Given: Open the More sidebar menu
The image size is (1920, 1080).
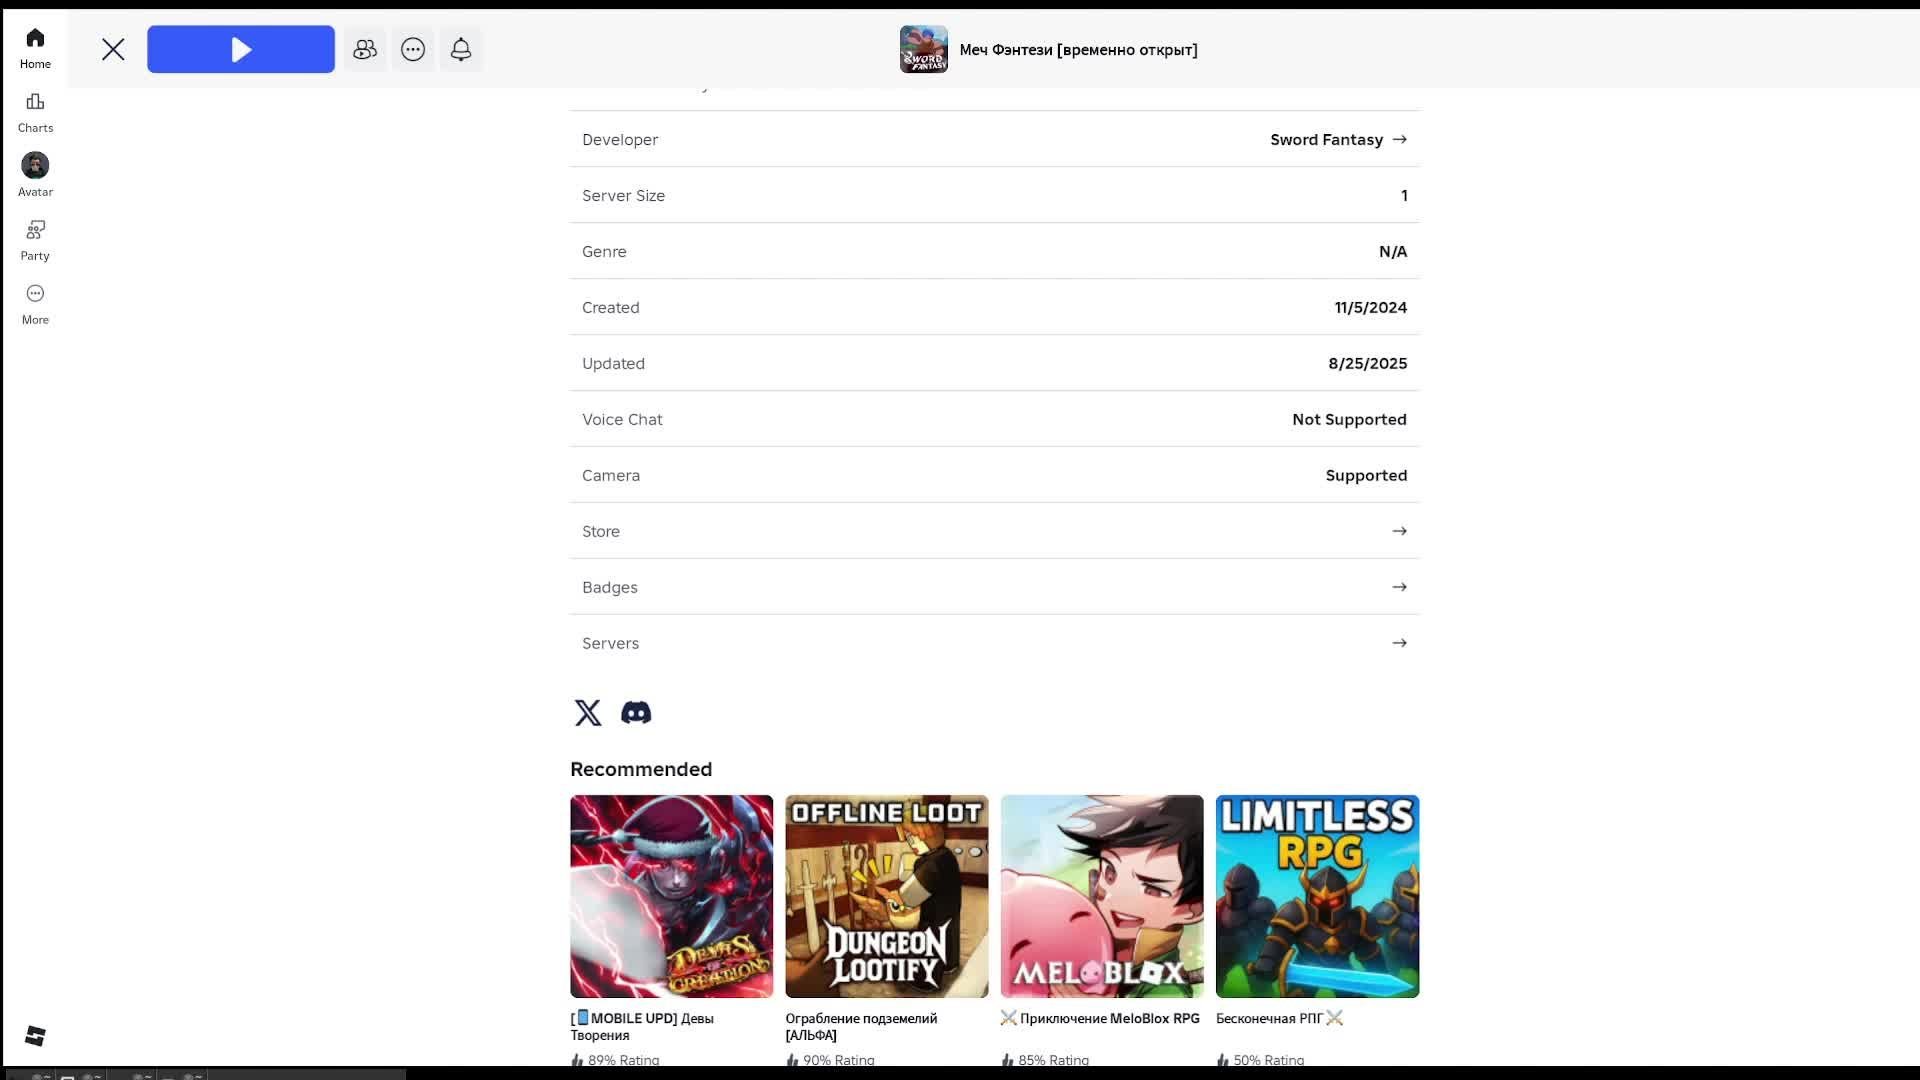Looking at the screenshot, I should coord(35,303).
